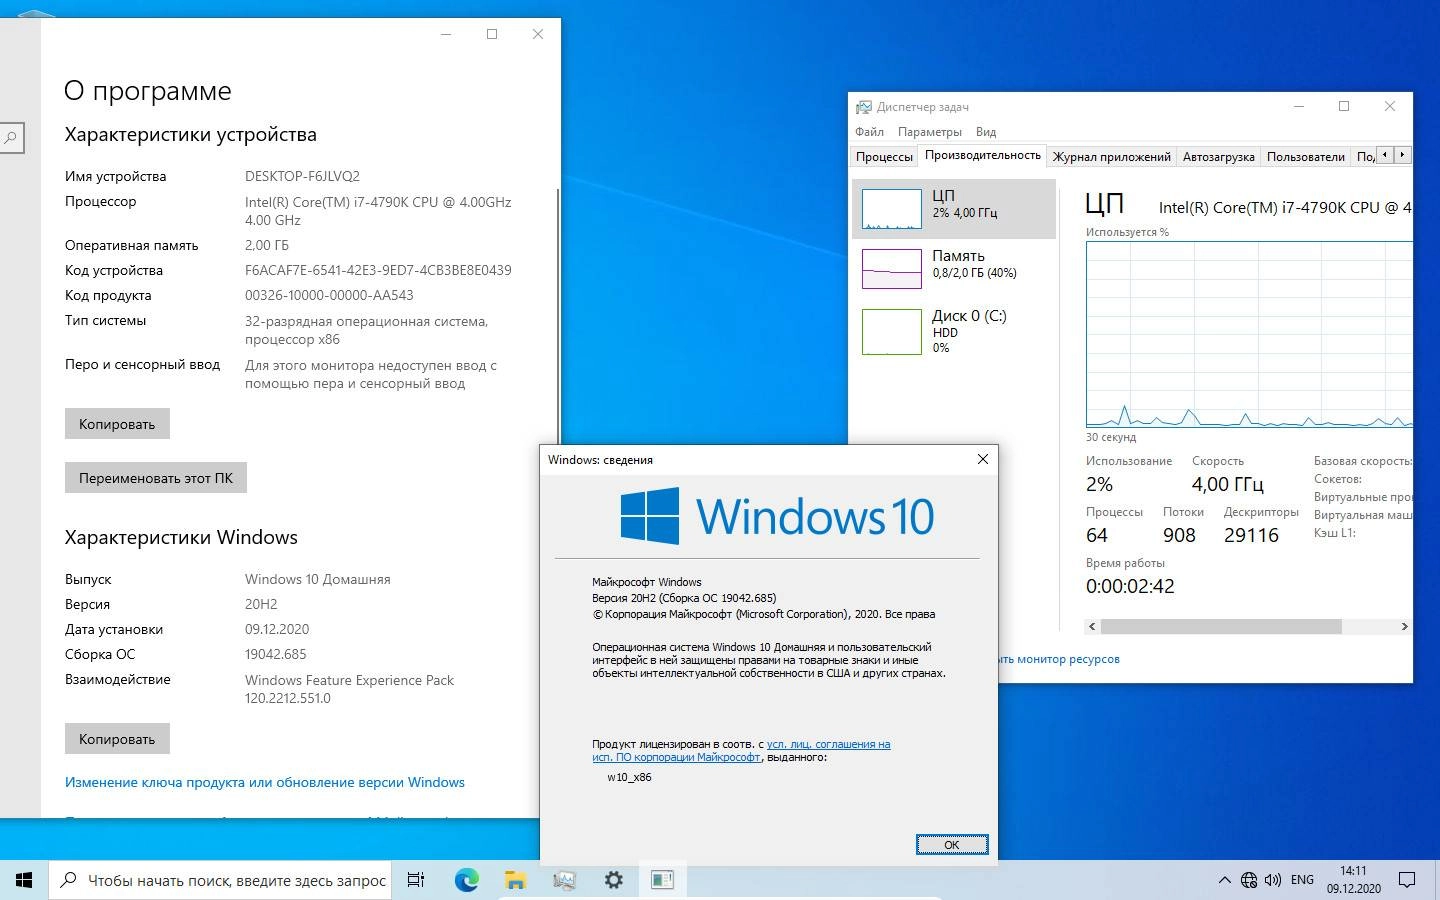This screenshot has width=1440, height=900.
Task: Click the product ID 00326-10000-00000-AA543
Action: pos(329,295)
